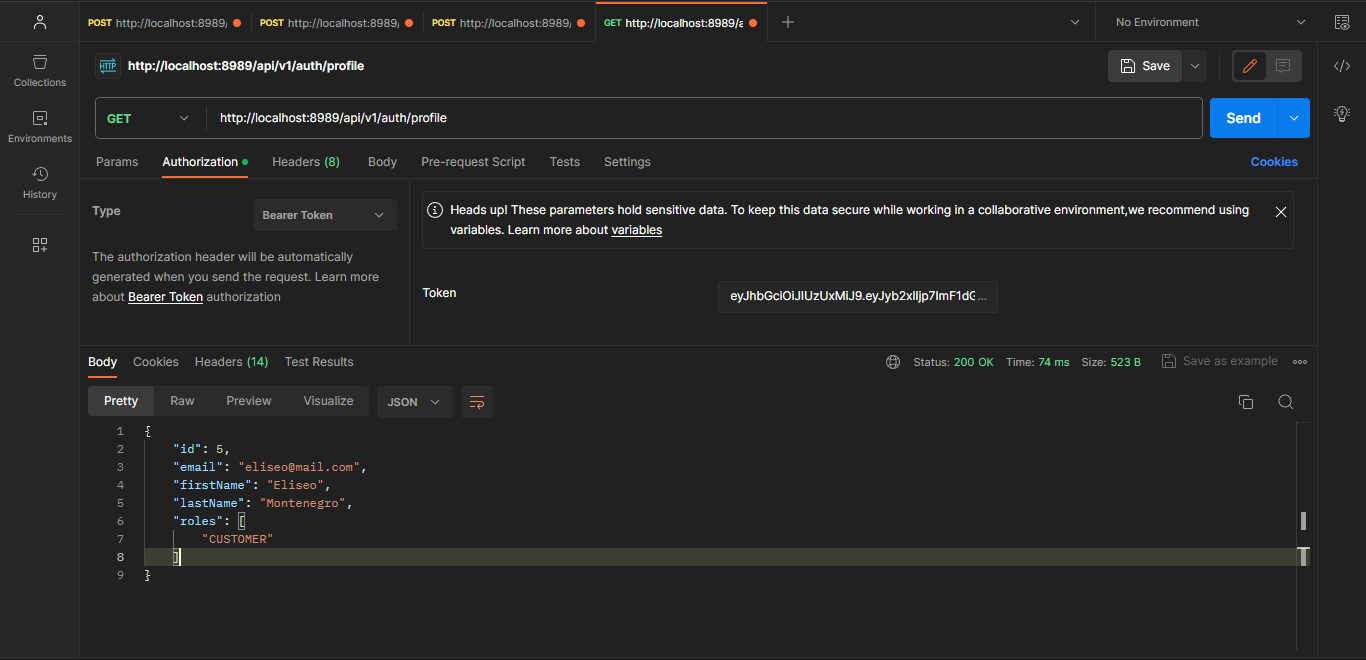
Task: Open the Environments sidebar panel
Action: [40, 127]
